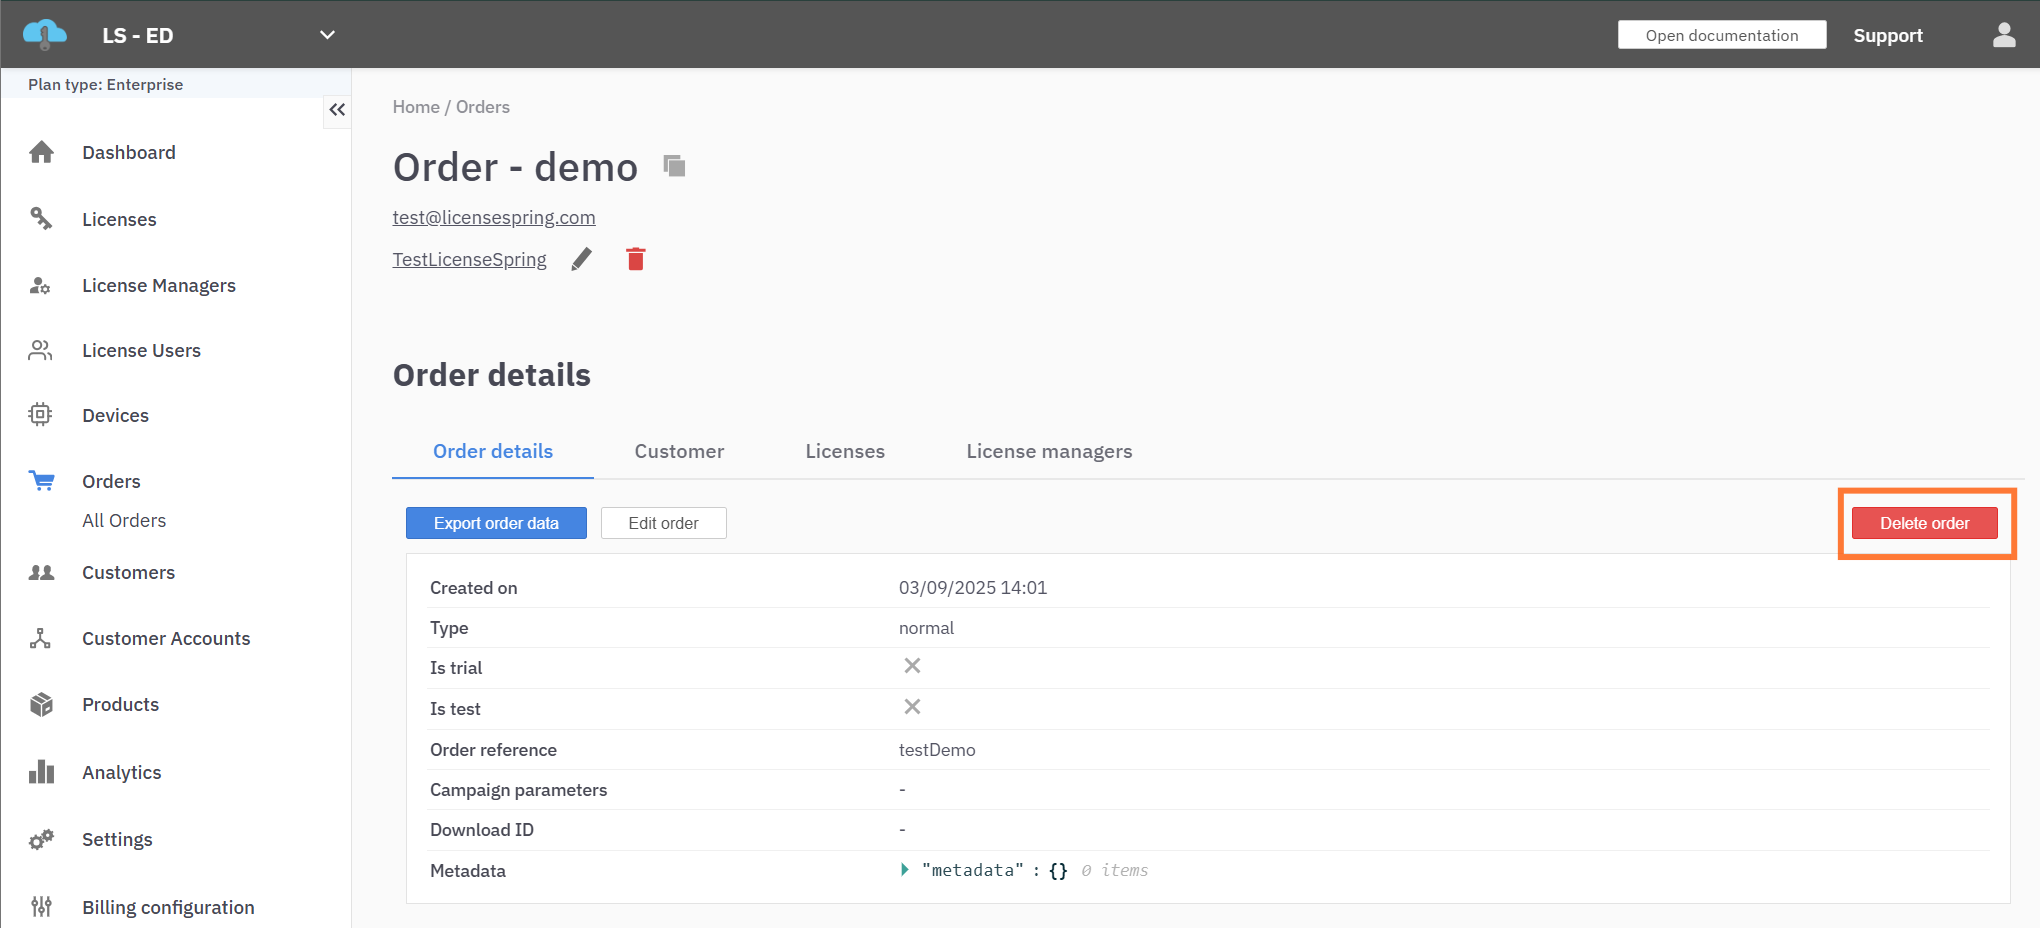Click the Analytics bar chart icon
2040x928 pixels.
[41, 772]
